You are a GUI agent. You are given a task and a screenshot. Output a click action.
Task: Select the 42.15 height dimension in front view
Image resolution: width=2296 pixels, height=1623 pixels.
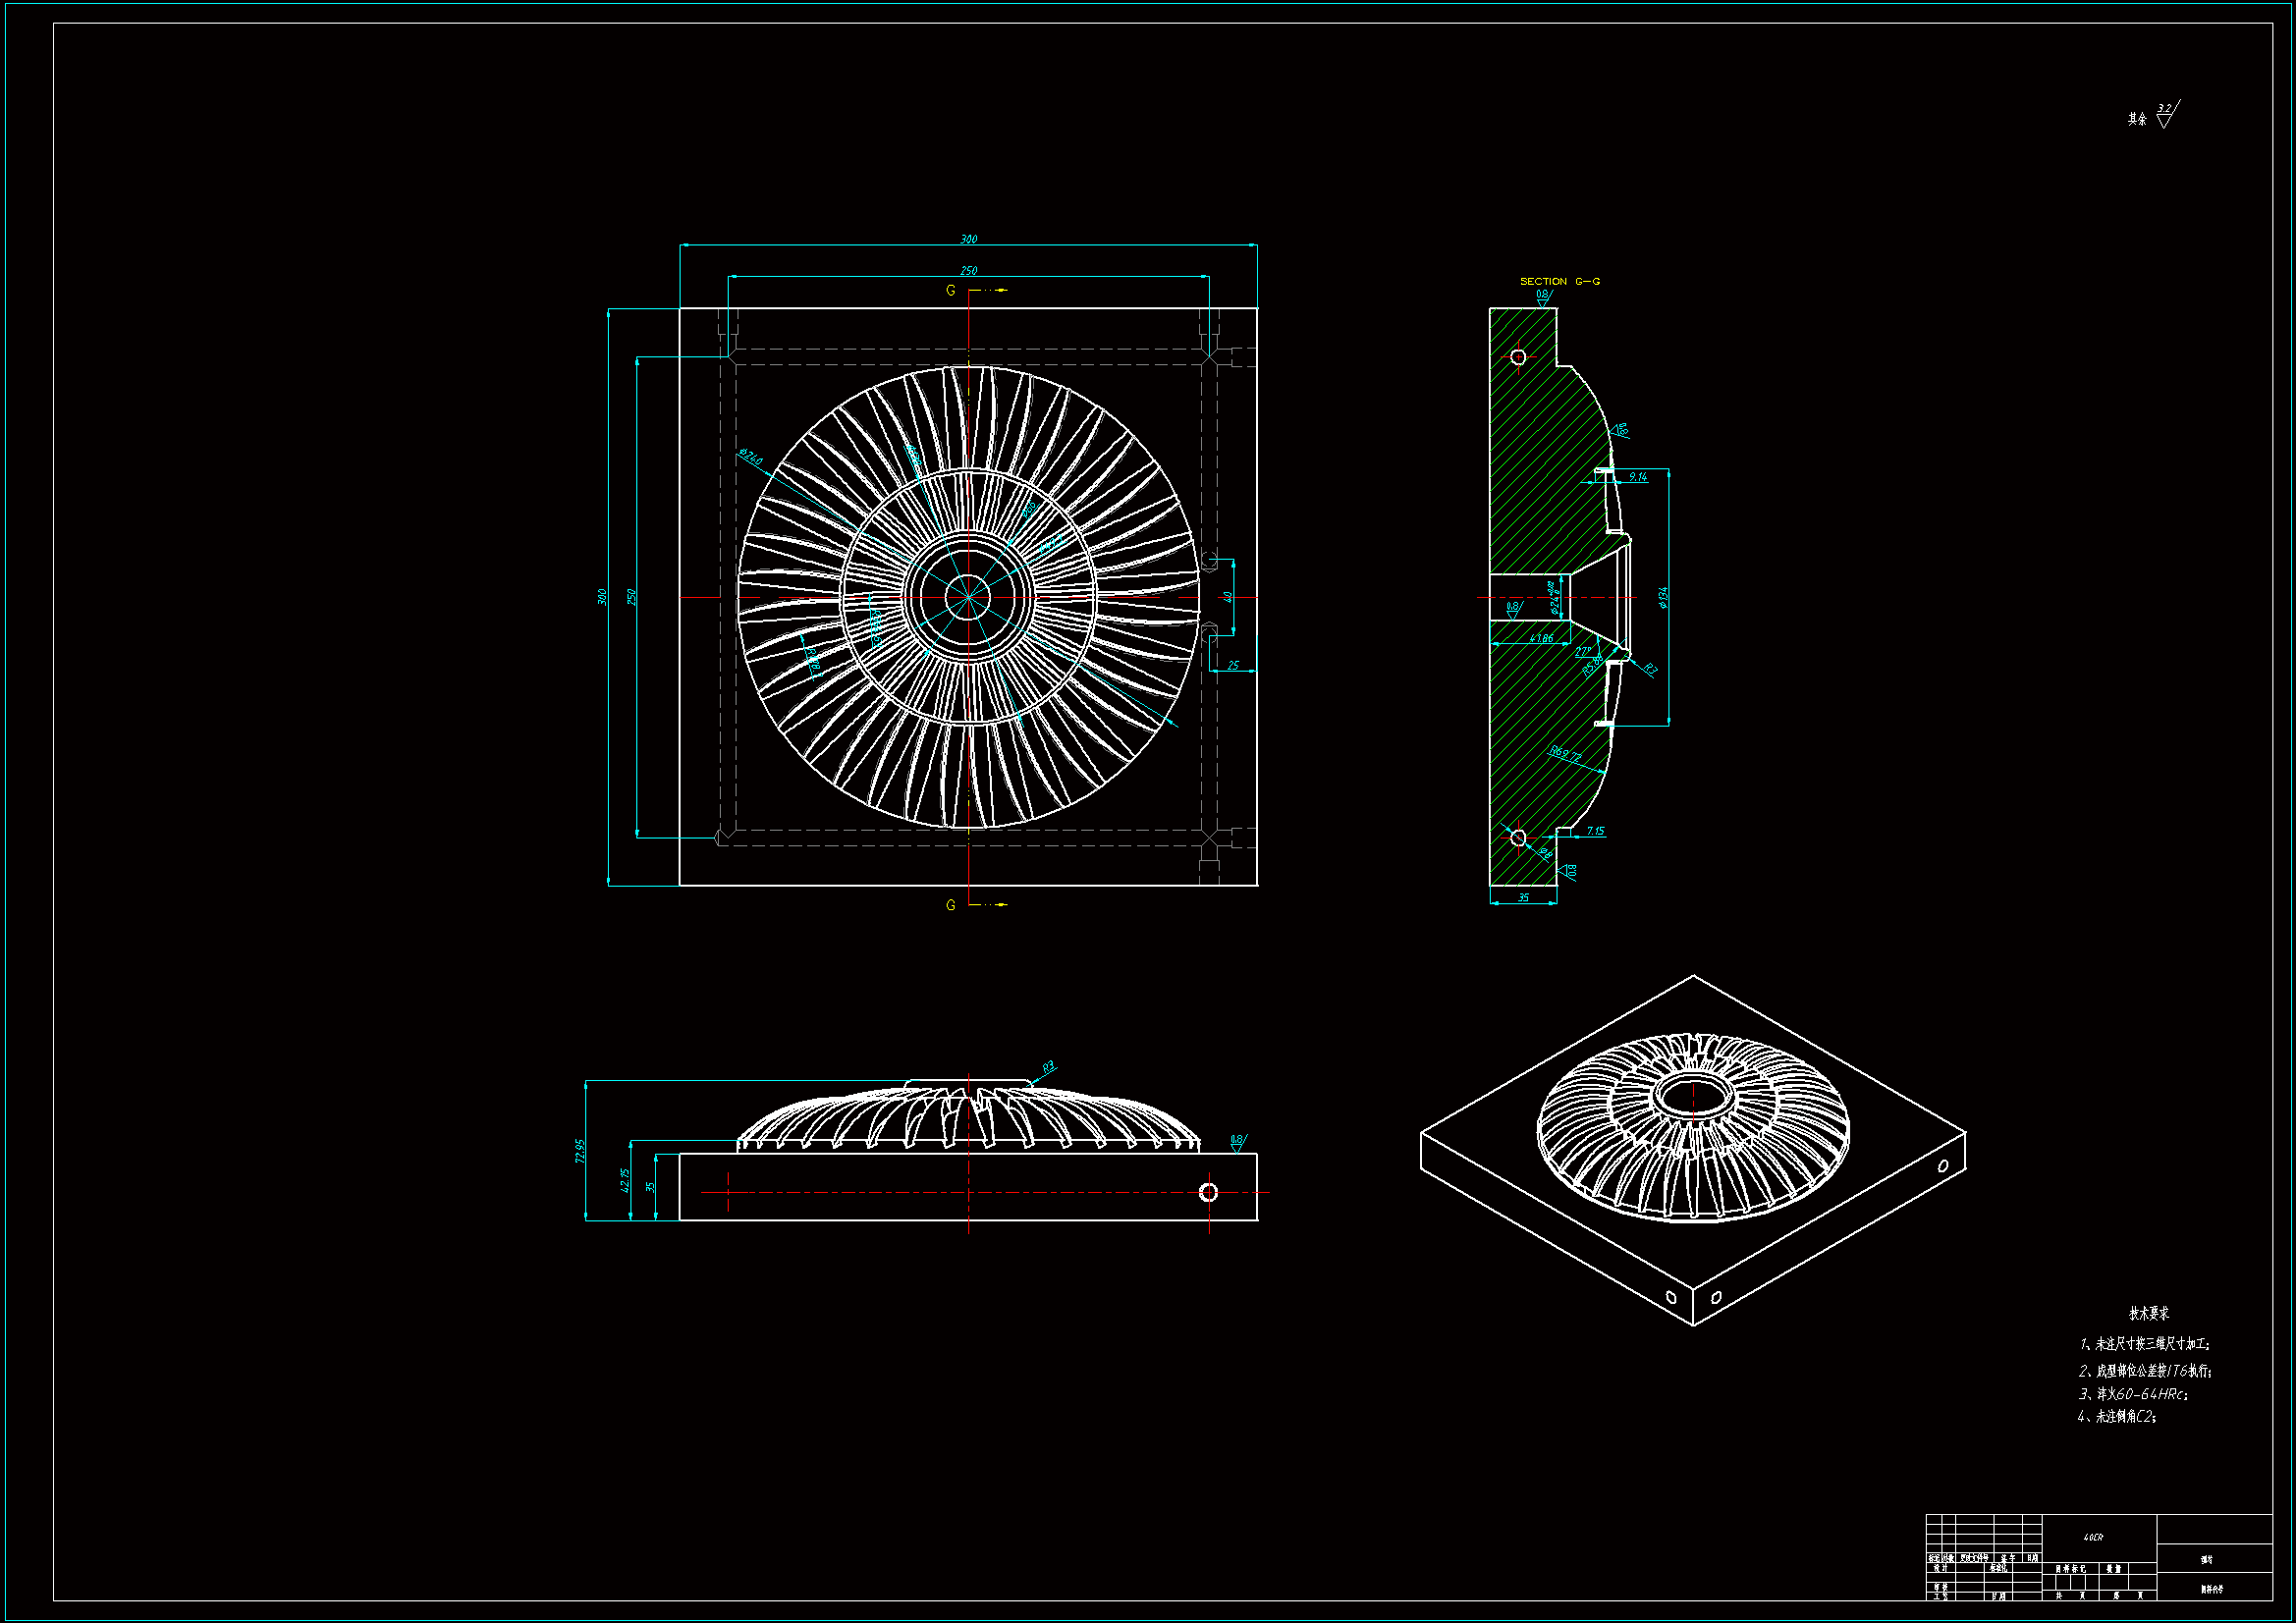tap(626, 1180)
